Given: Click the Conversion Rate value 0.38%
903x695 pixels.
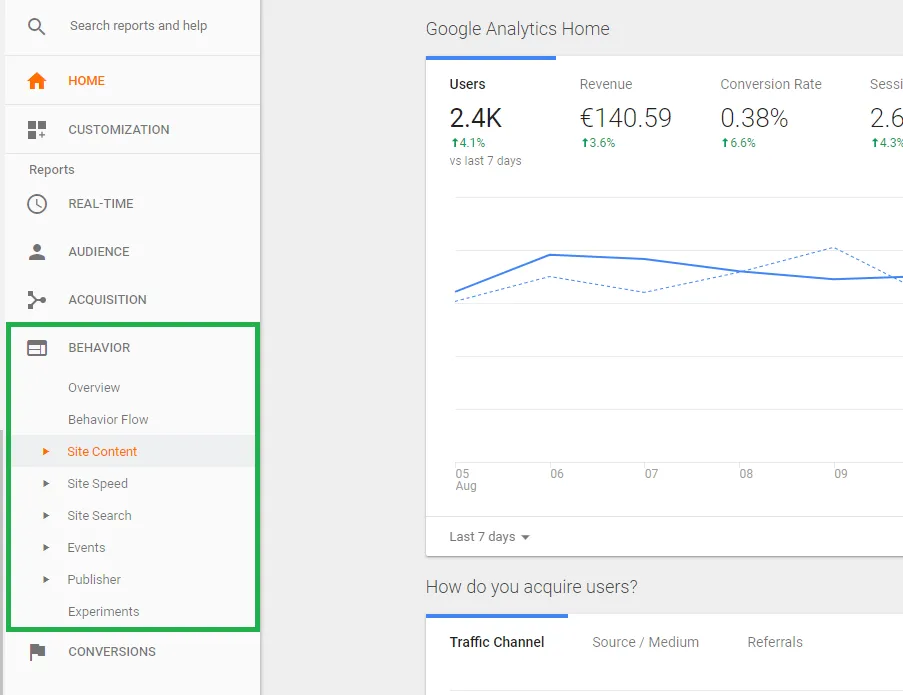Looking at the screenshot, I should [x=754, y=118].
